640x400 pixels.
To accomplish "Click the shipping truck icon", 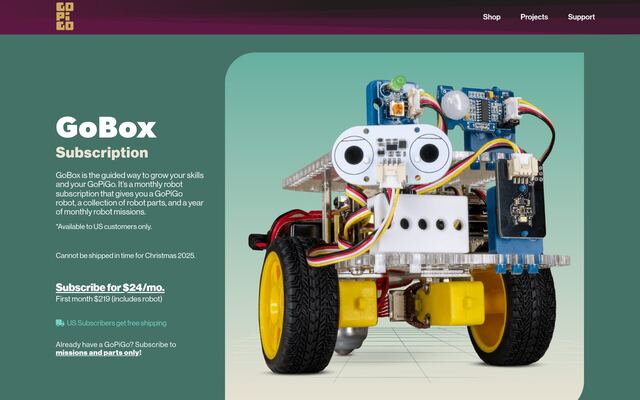I will click(60, 323).
